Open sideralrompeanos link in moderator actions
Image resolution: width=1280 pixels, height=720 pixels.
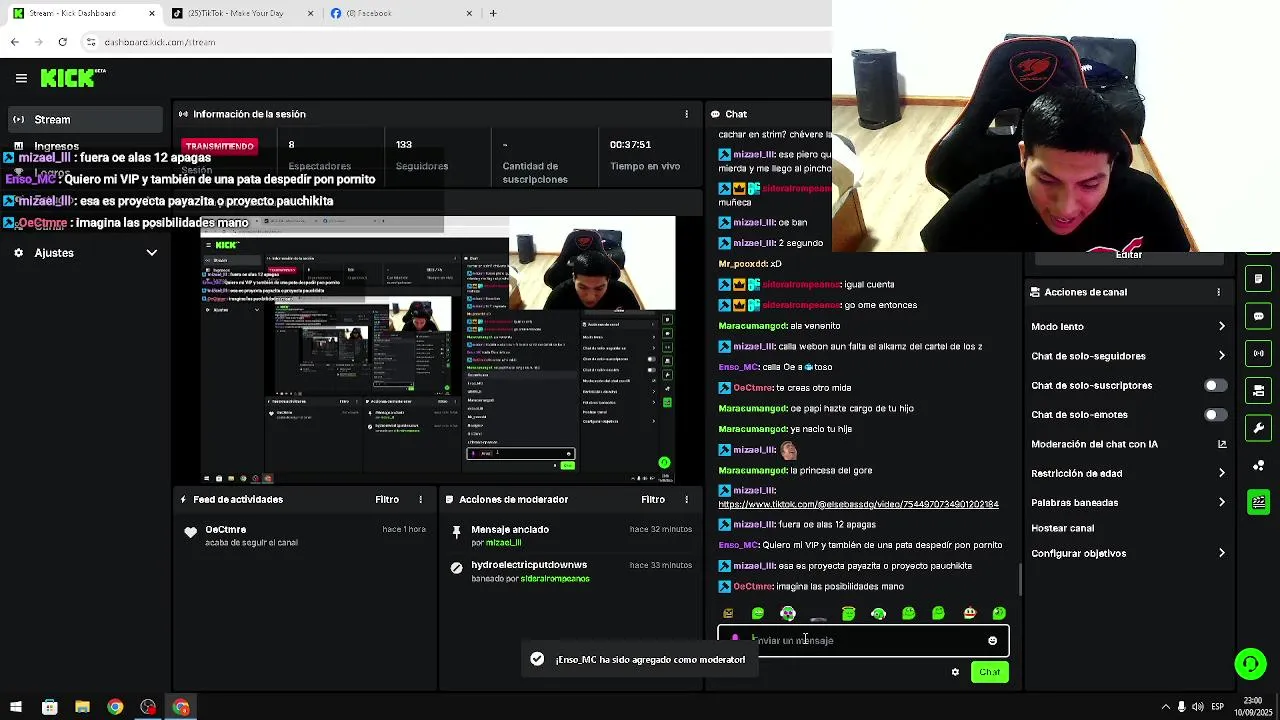(x=555, y=579)
